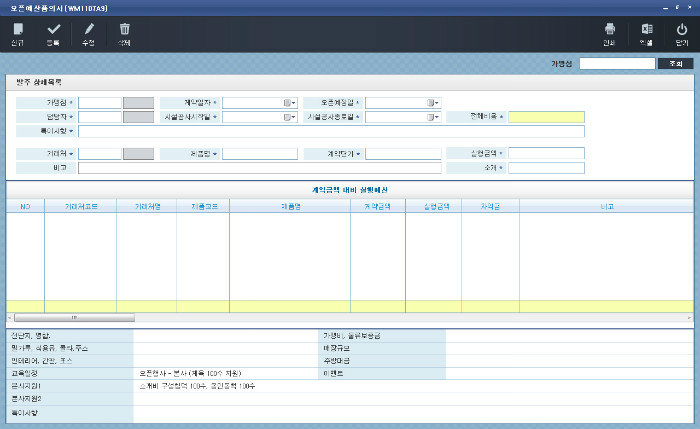Click the 제품명 column header in grid

tap(289, 206)
